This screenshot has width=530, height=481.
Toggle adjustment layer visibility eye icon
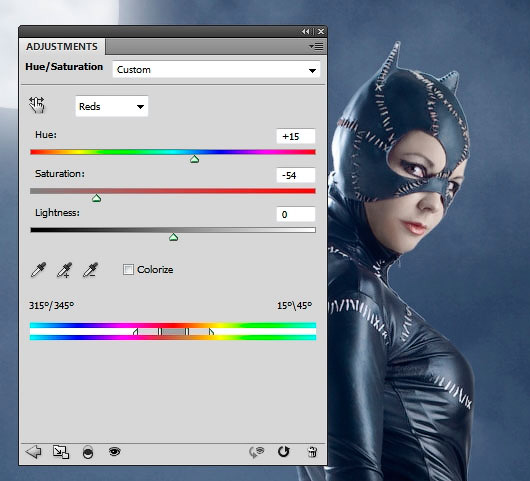(115, 451)
